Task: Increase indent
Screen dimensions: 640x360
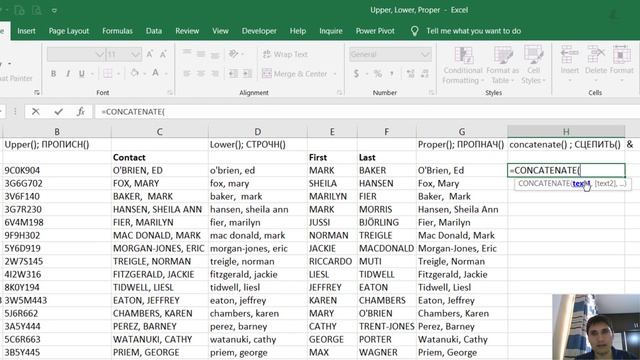Action: click(247, 74)
